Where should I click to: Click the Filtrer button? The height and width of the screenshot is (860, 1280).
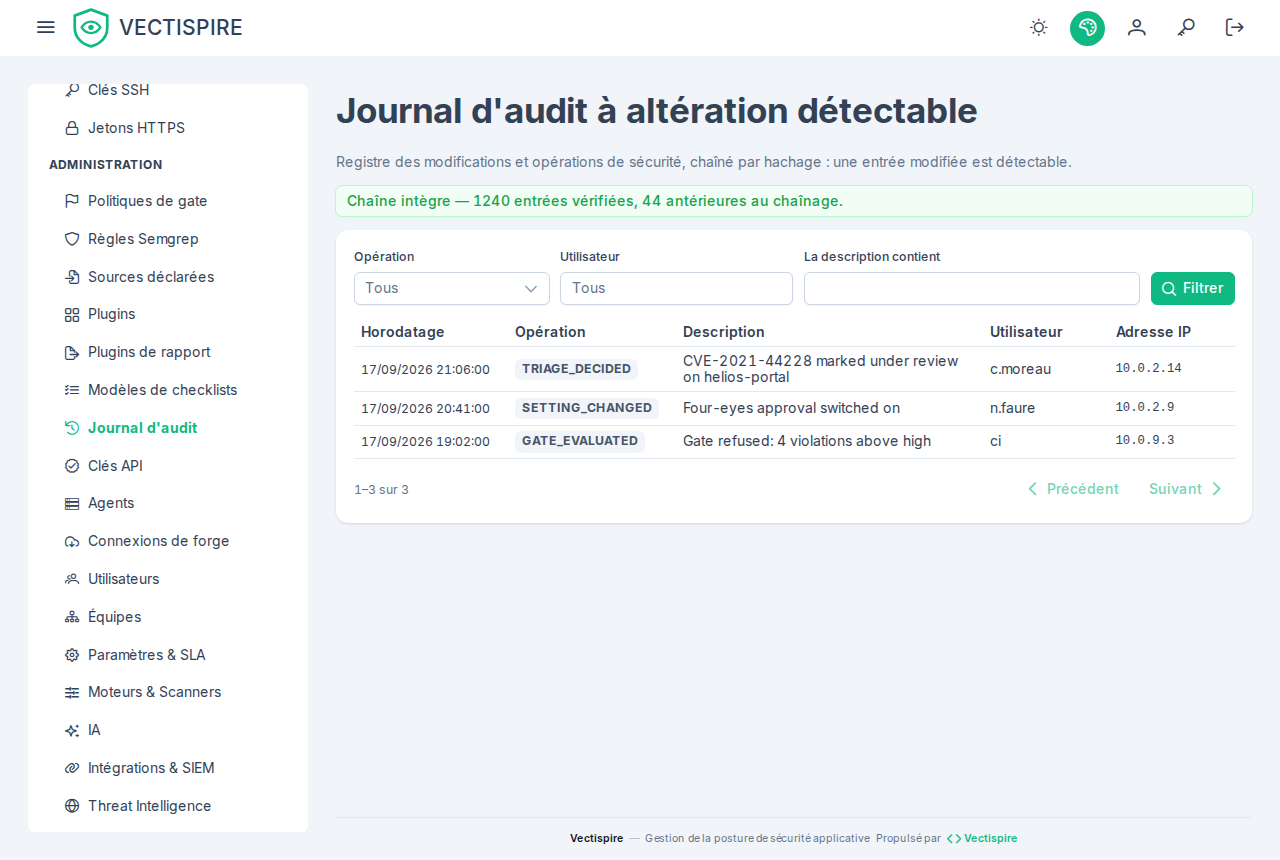coord(1193,288)
